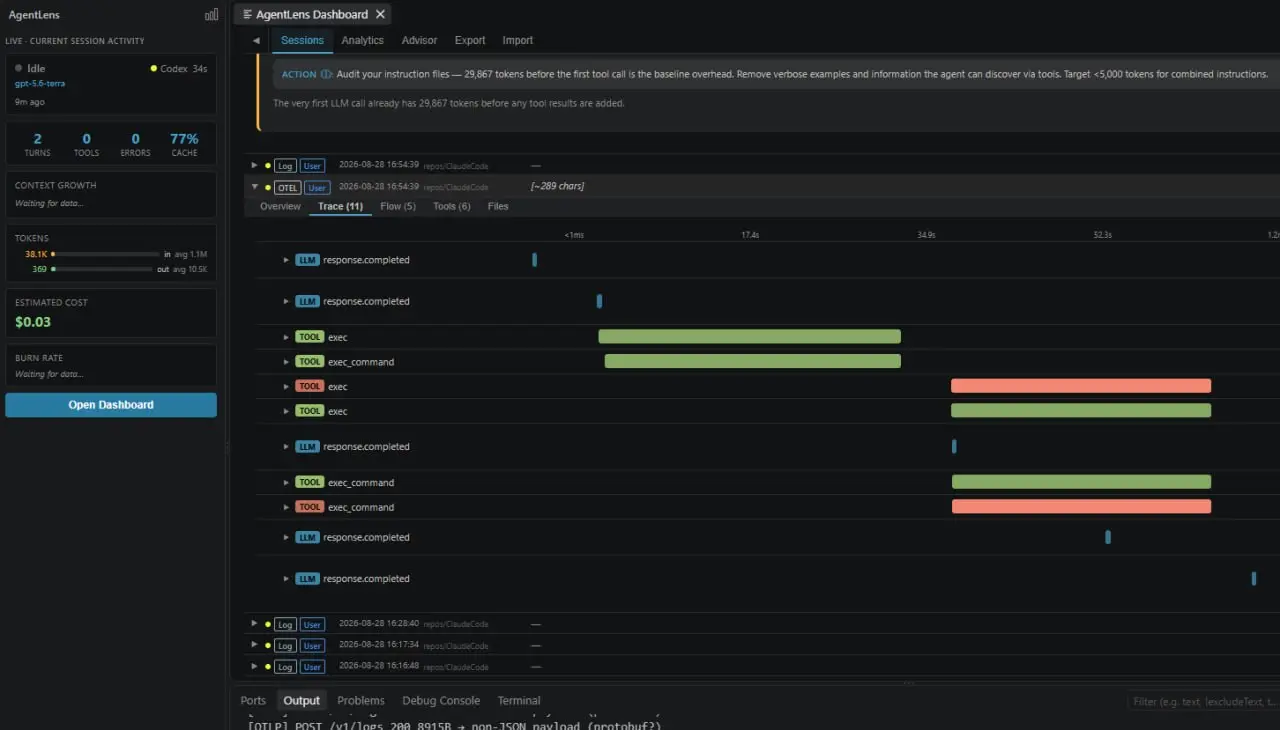Click the status dot on the OTEL row

(x=268, y=187)
